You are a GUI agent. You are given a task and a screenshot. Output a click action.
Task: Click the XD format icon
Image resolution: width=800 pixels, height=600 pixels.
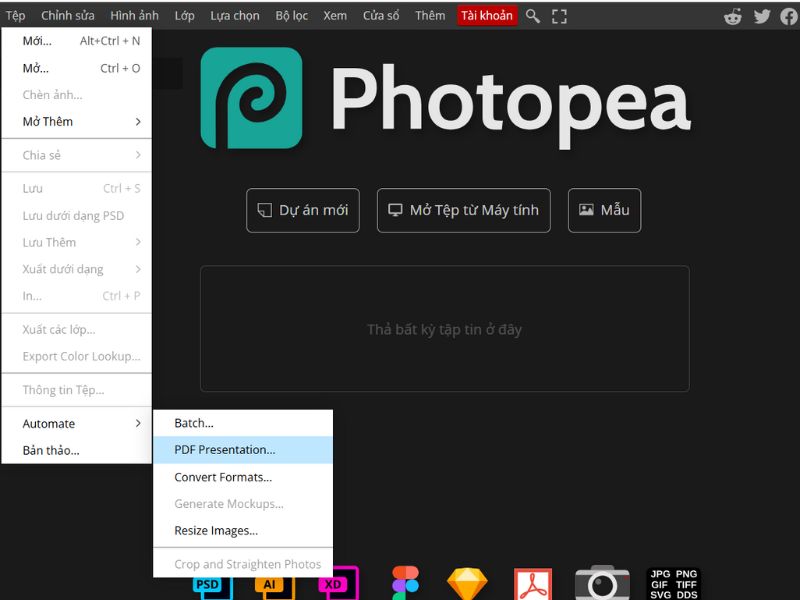pyautogui.click(x=338, y=583)
